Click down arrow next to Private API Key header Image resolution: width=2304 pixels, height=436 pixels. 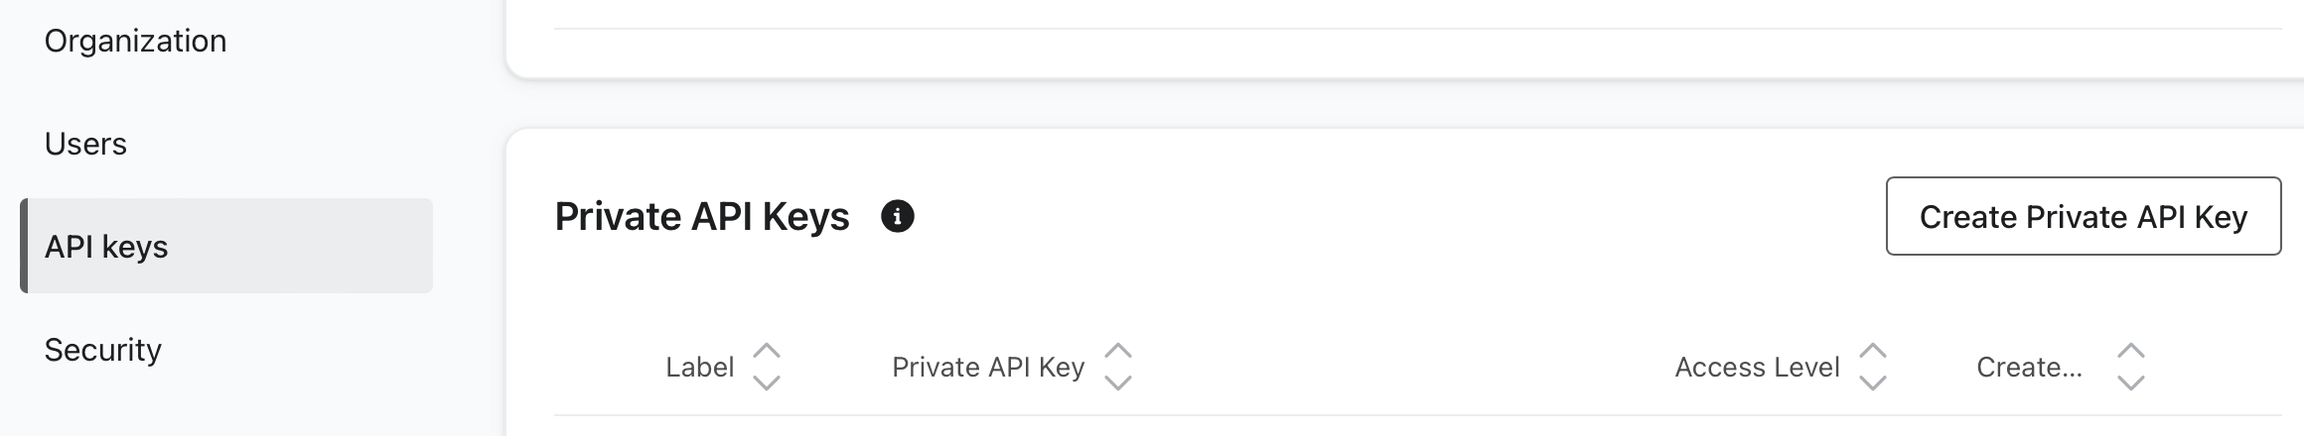1118,383
